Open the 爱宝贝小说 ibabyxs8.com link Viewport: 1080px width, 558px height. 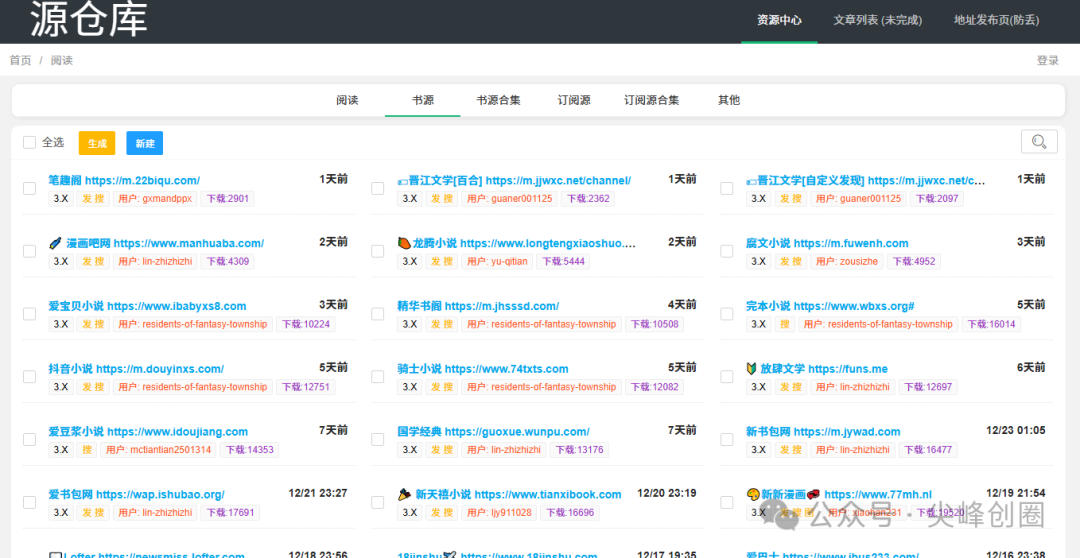[x=147, y=306]
